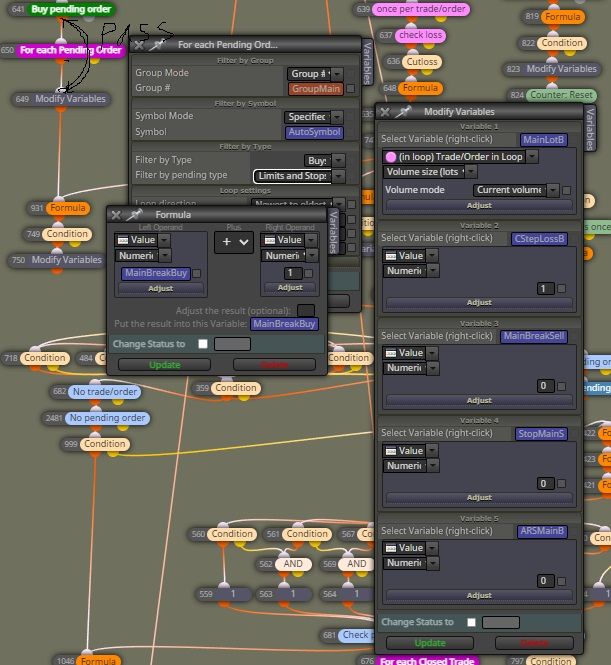Click Change Status color box in Formula dialog
Viewport: 611px width, 665px height.
(232, 344)
